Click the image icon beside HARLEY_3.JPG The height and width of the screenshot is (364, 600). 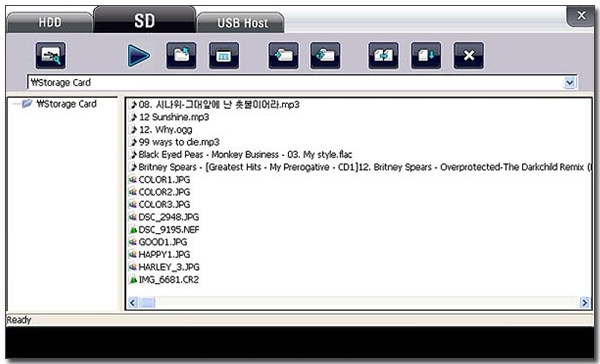(x=133, y=267)
